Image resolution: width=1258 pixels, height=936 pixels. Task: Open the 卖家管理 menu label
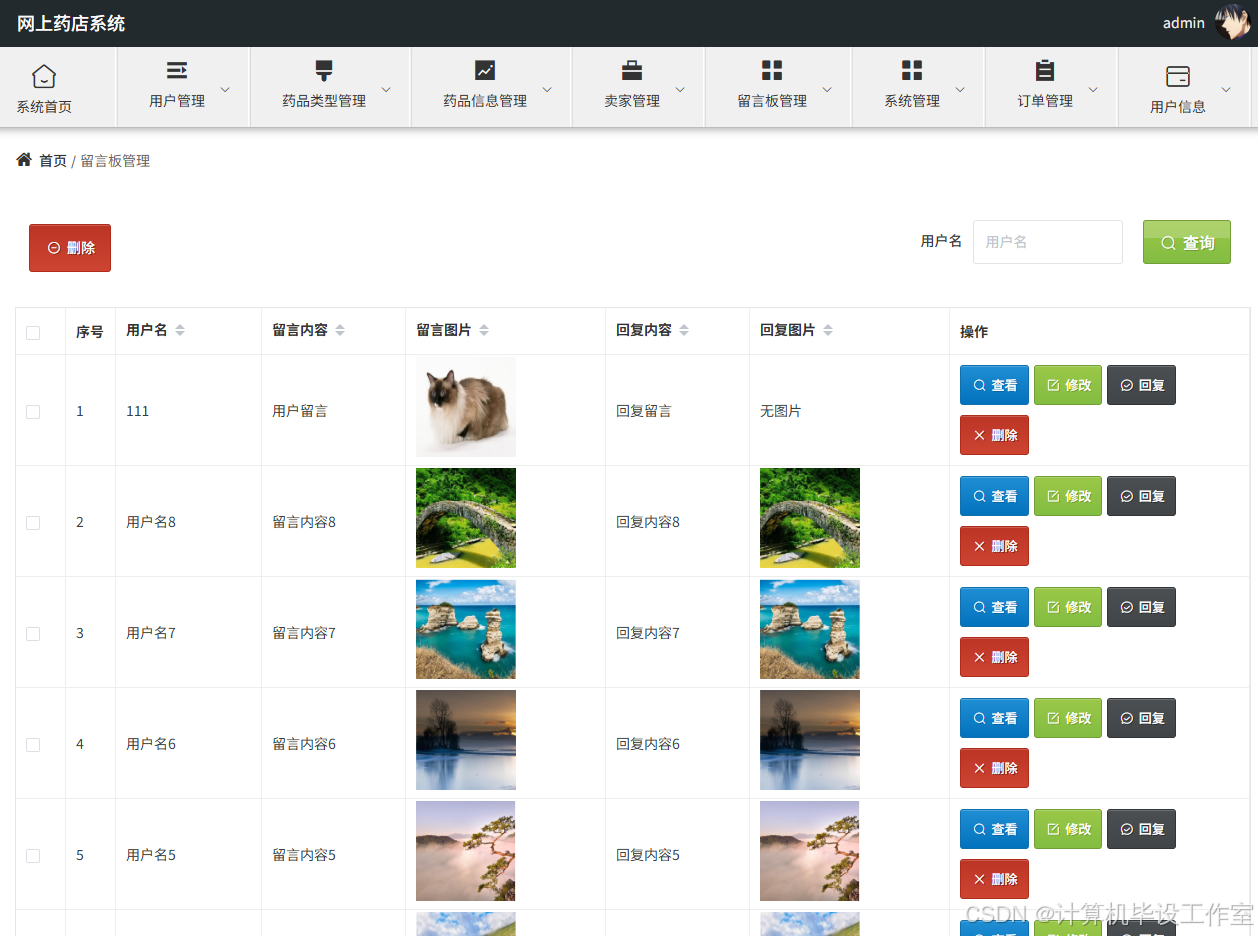[x=632, y=101]
